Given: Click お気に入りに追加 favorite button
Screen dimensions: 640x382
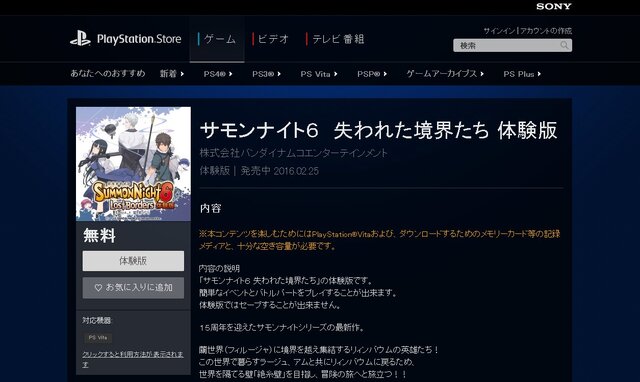Looking at the screenshot, I should [x=133, y=288].
